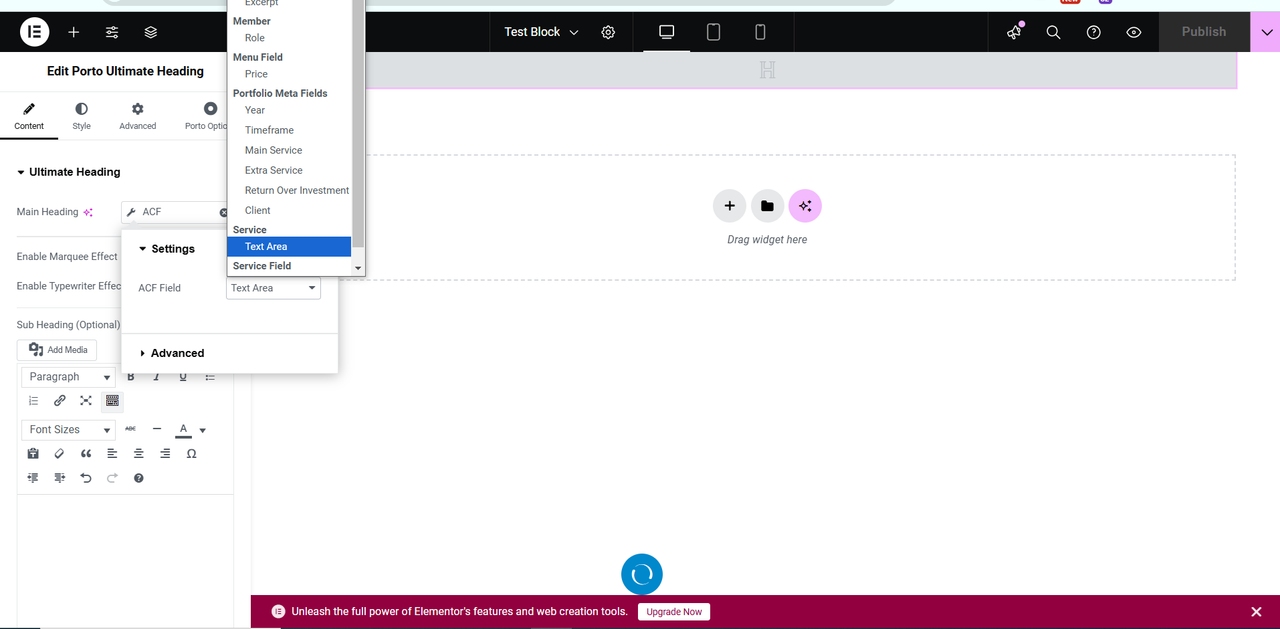This screenshot has height=629, width=1280.
Task: Clear formatting with eraser icon
Action: pos(59,454)
